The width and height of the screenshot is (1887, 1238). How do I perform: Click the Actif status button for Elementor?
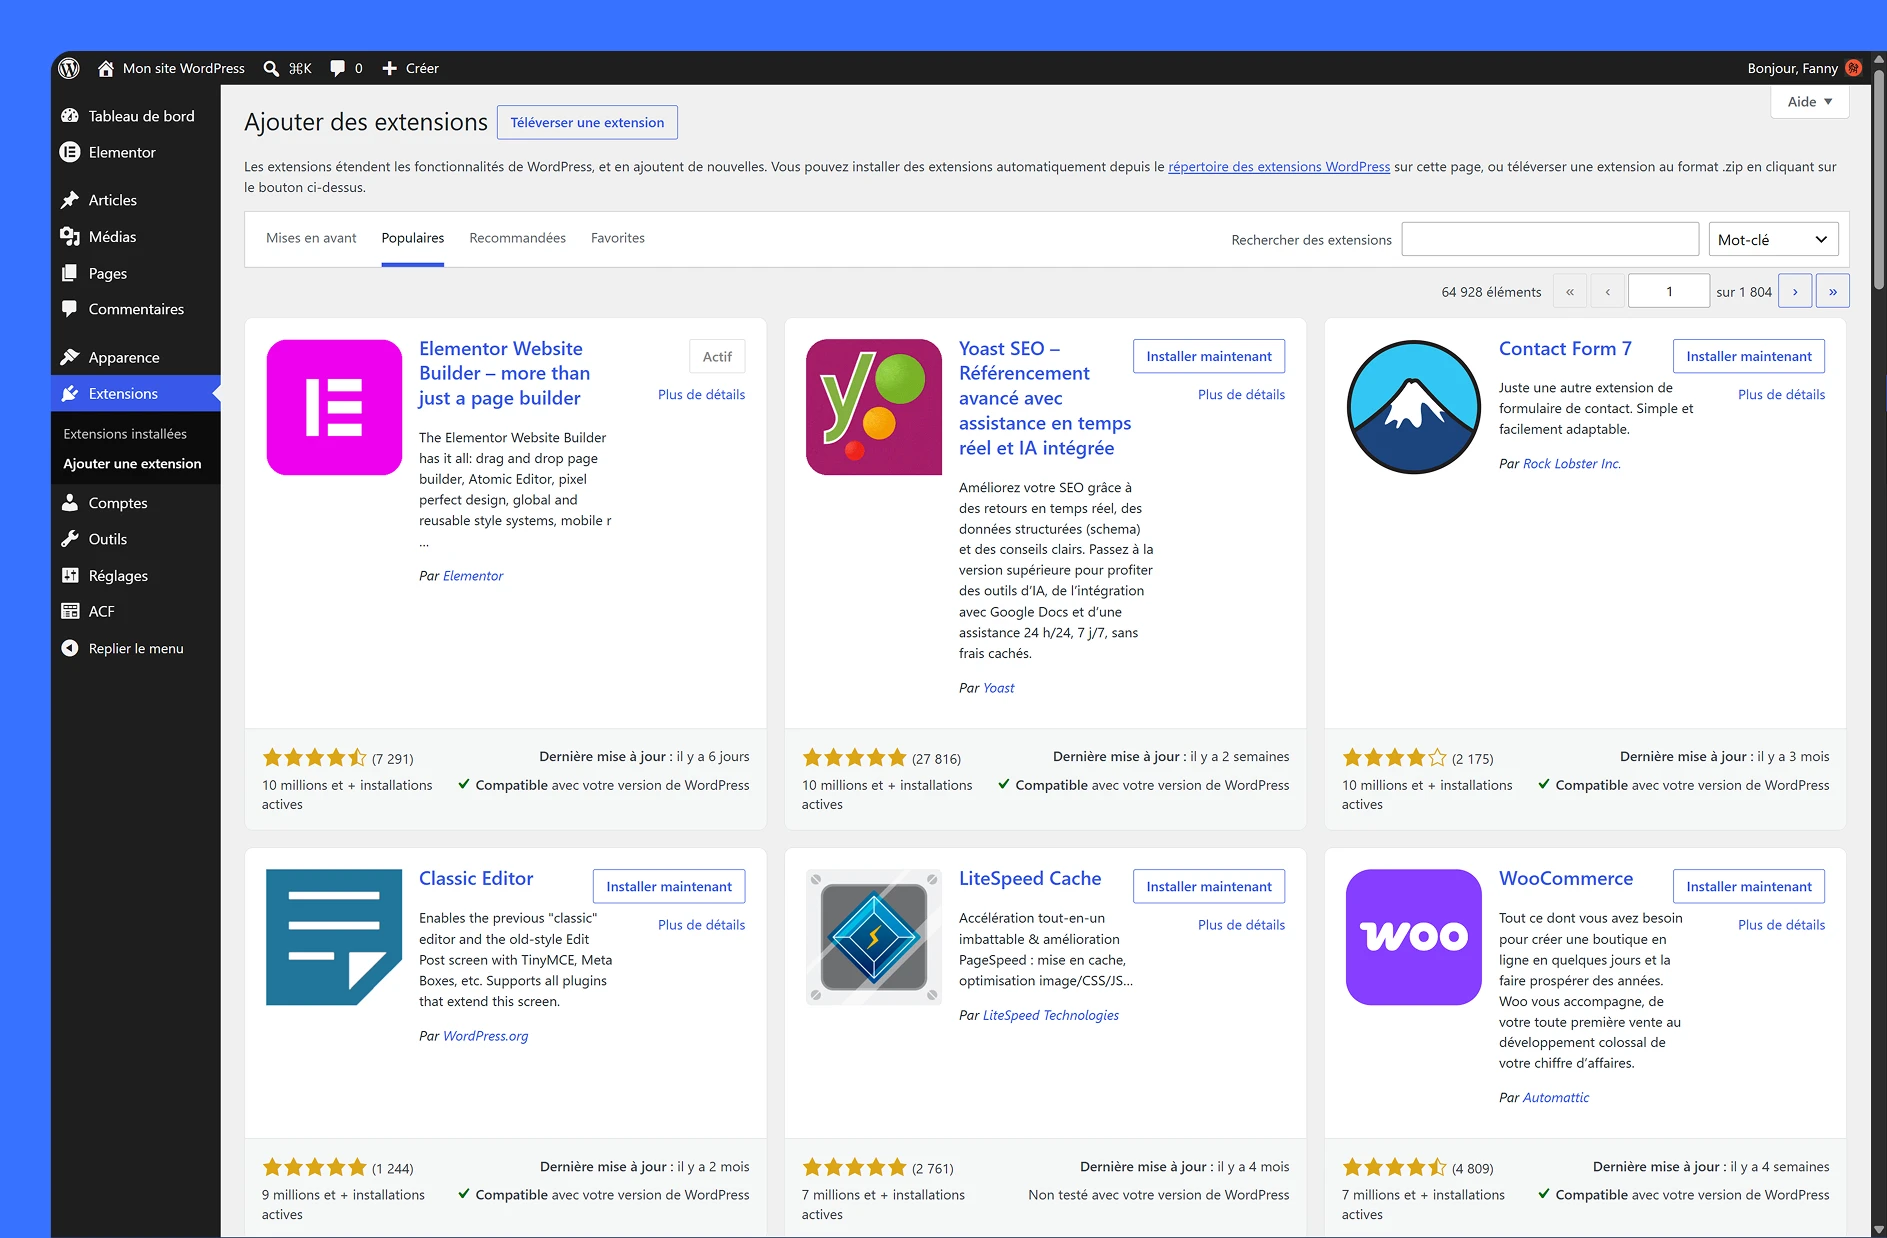[x=717, y=356]
